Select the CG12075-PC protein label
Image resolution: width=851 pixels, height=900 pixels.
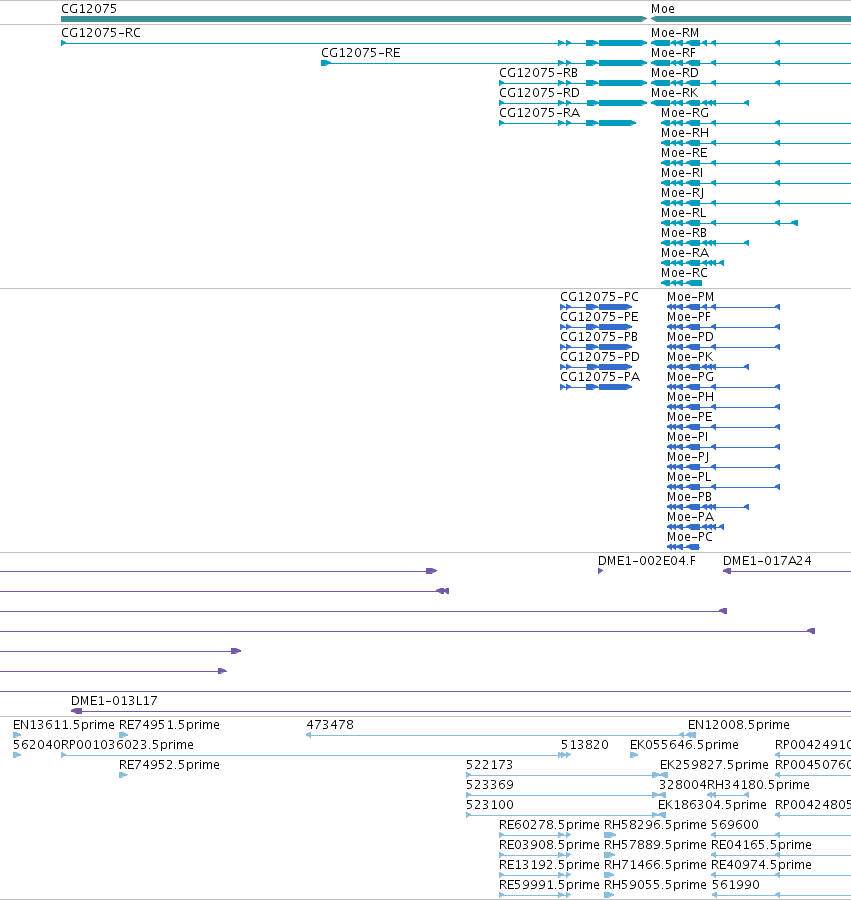600,297
